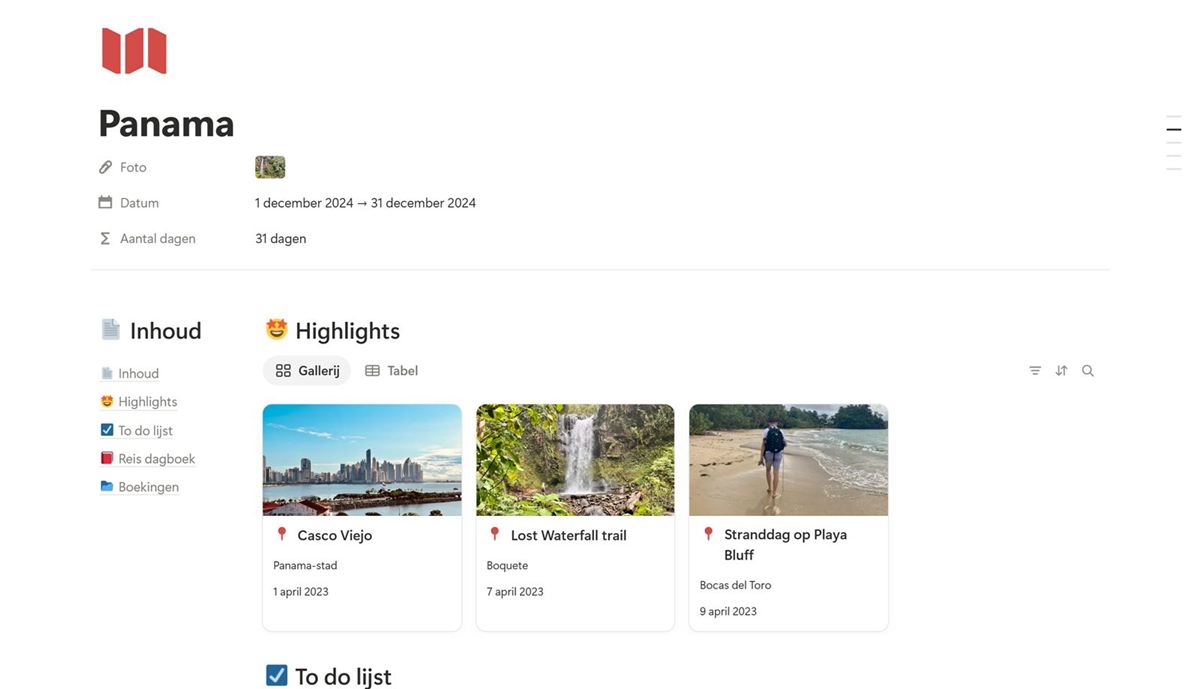Screen dimensions: 1200x689
Task: Click the date 7 april 2023
Action: 515,592
